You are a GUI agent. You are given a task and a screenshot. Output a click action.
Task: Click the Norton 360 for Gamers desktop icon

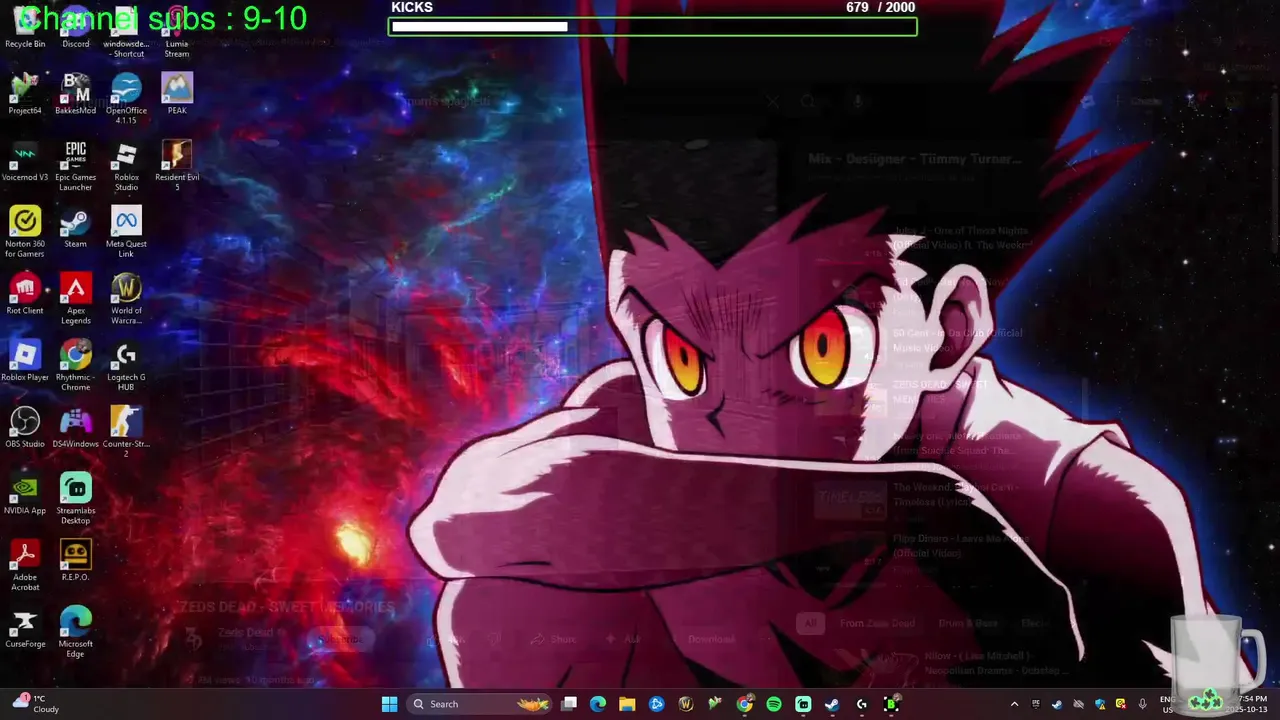pyautogui.click(x=25, y=233)
